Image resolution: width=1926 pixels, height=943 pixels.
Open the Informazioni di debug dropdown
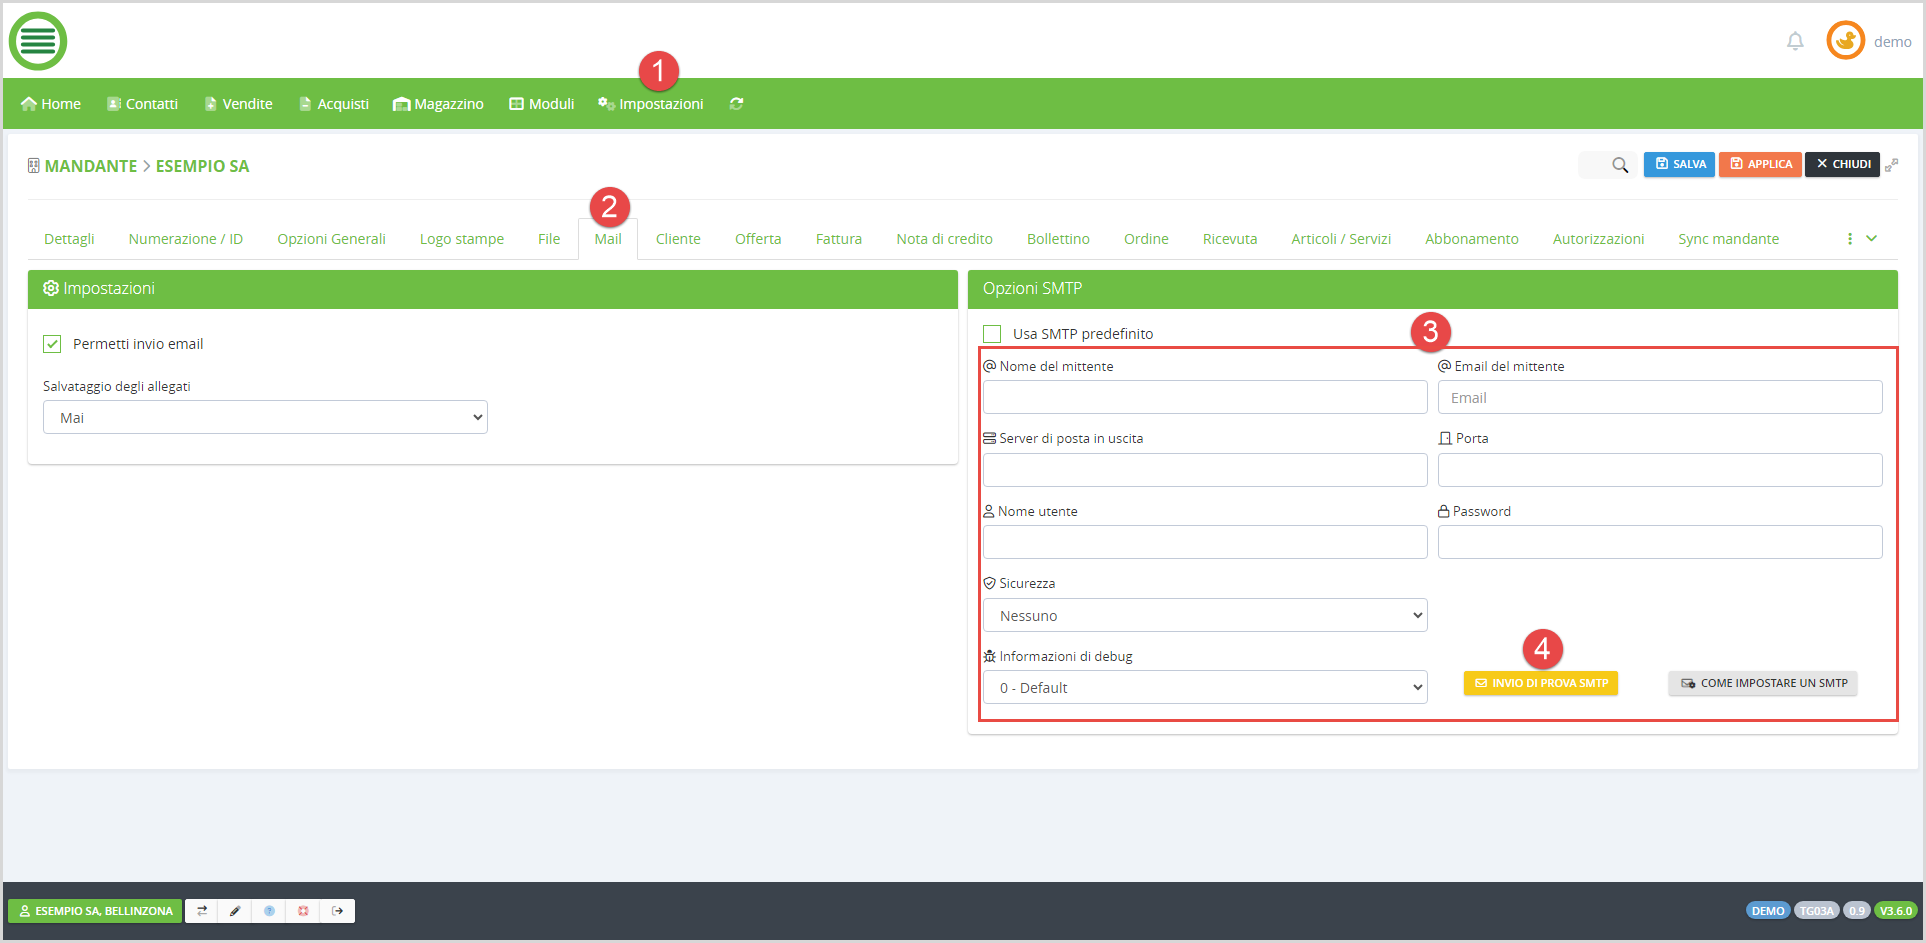click(1204, 688)
